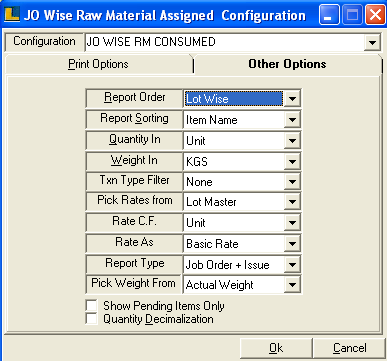Click the Configuration label

tap(44, 41)
